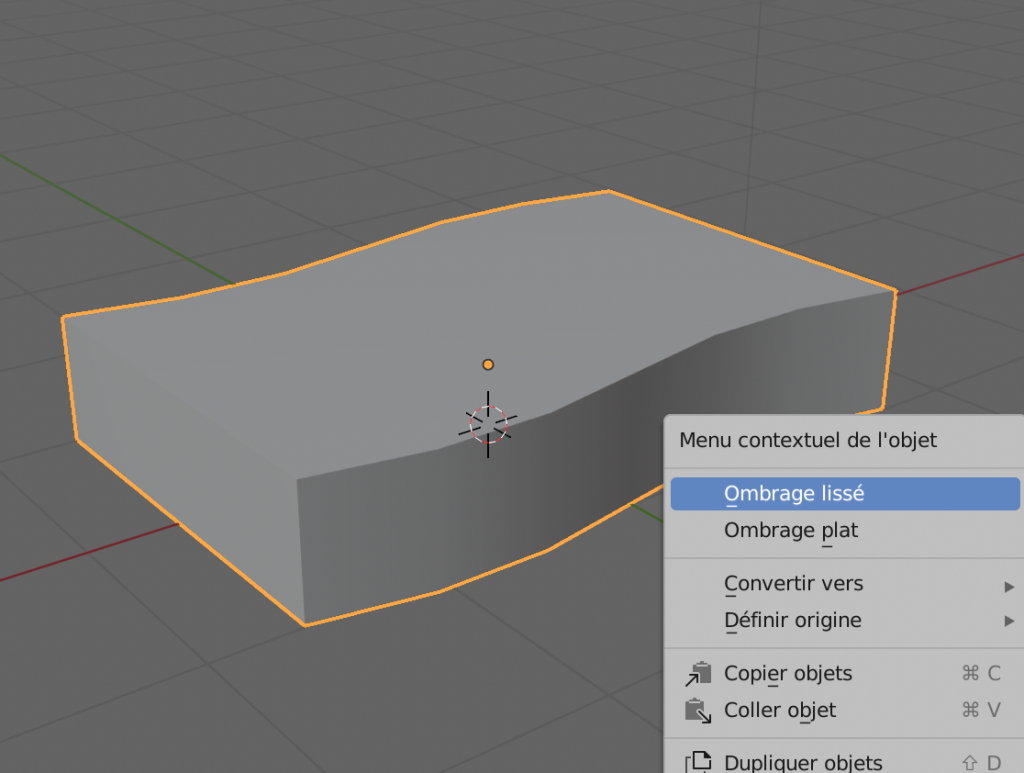The width and height of the screenshot is (1024, 773).
Task: Click the Copier objets clipboard icon
Action: pyautogui.click(x=698, y=674)
